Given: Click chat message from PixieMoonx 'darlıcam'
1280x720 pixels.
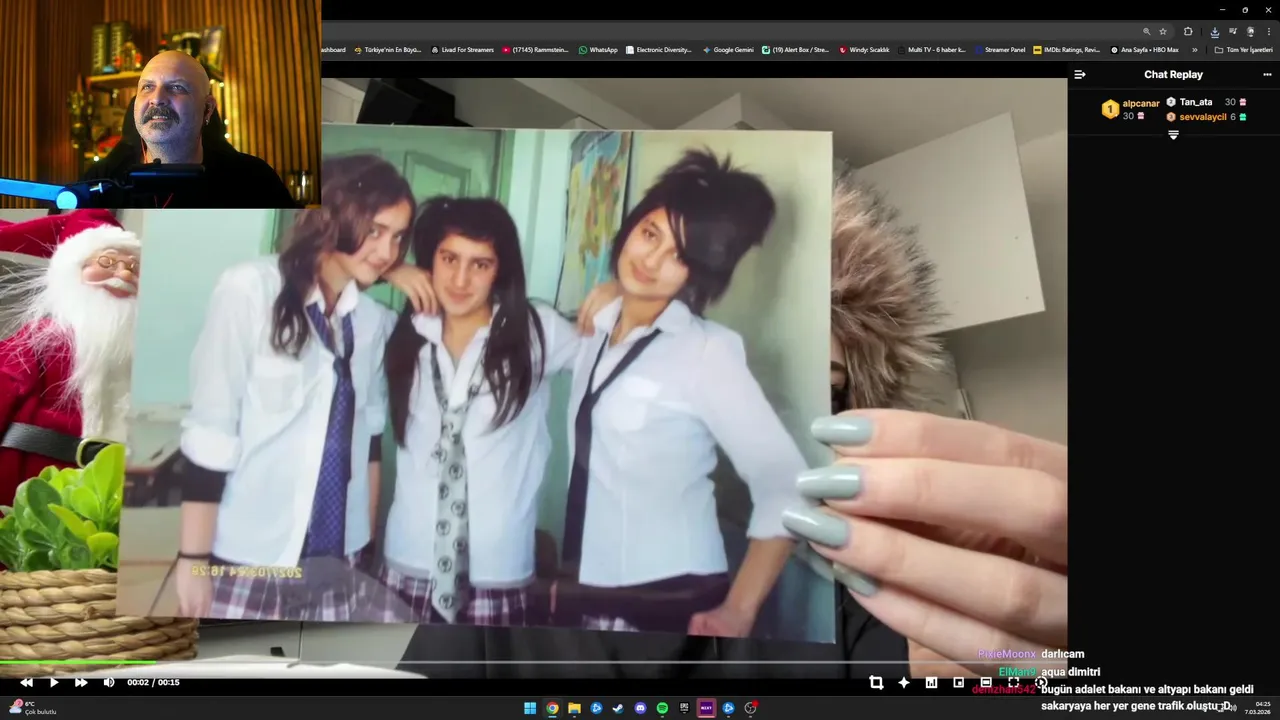Looking at the screenshot, I should pyautogui.click(x=1030, y=654).
